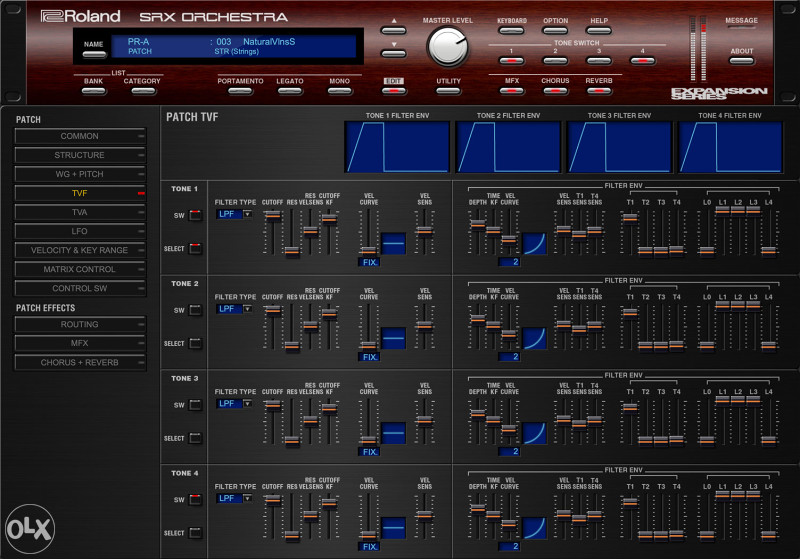Toggle the Tone 2 SW switch

tap(195, 310)
